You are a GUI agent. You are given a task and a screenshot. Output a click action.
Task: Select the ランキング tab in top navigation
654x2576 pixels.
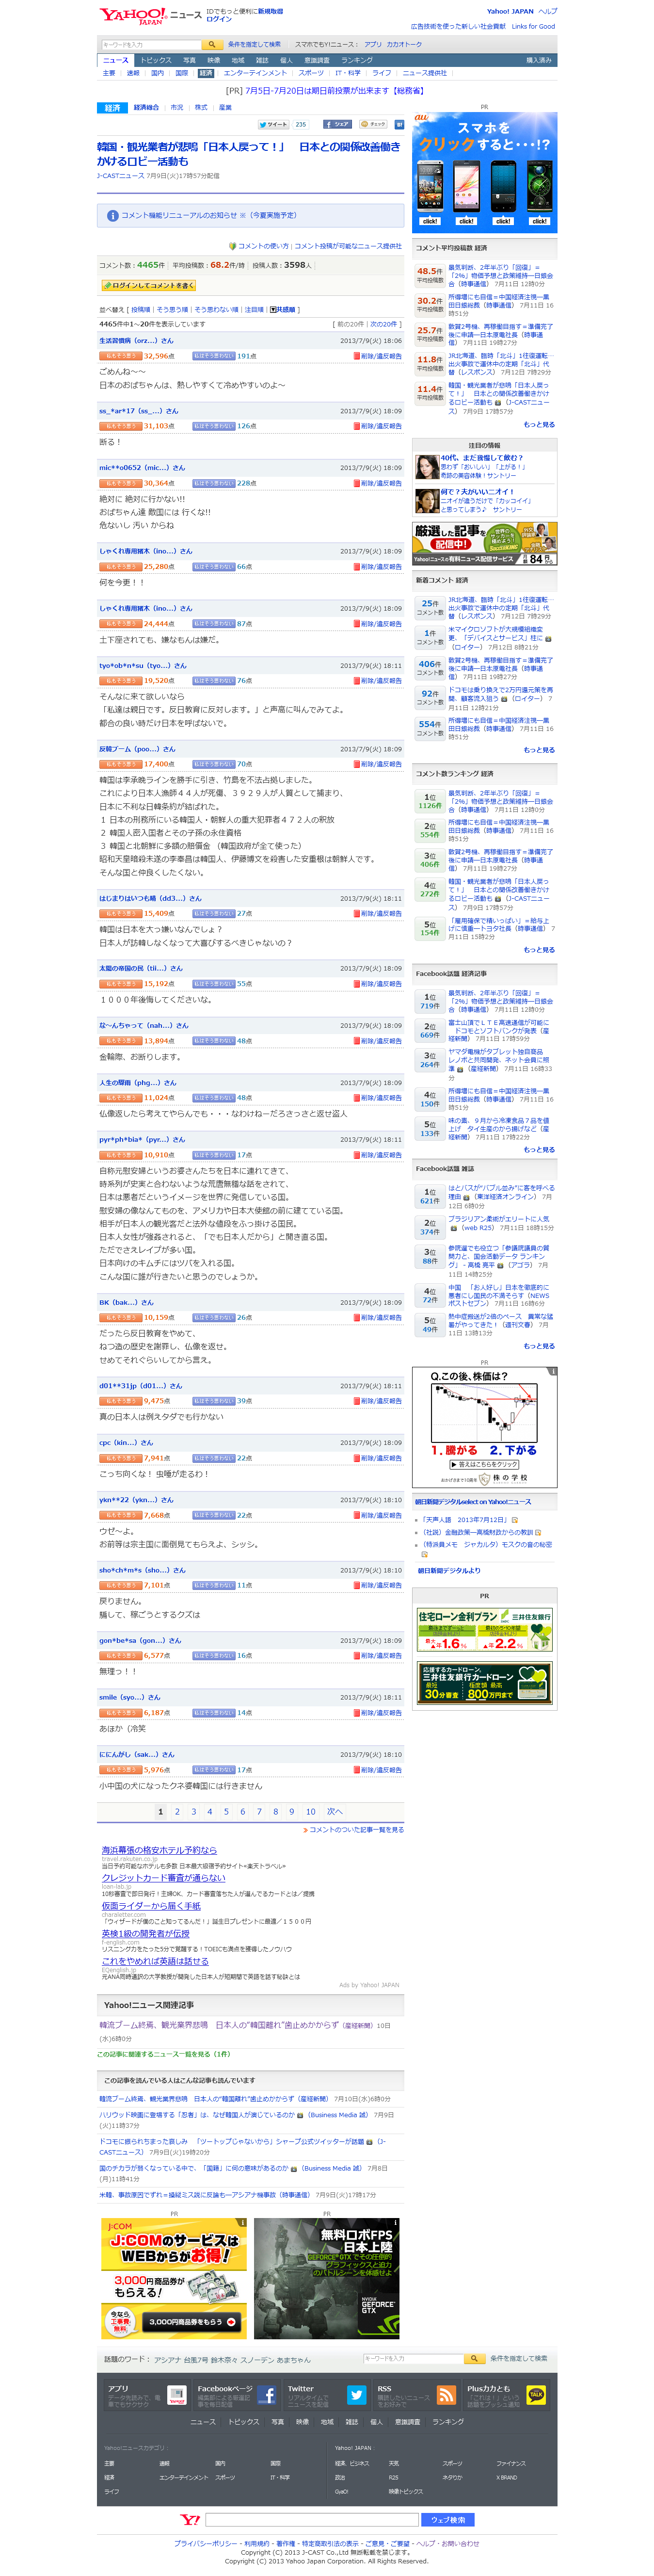(x=357, y=60)
